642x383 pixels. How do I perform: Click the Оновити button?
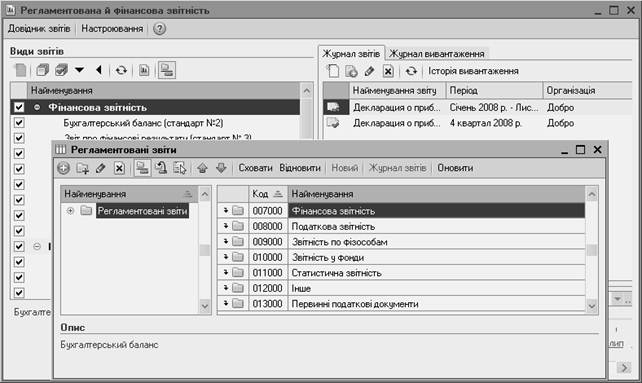pyautogui.click(x=455, y=168)
